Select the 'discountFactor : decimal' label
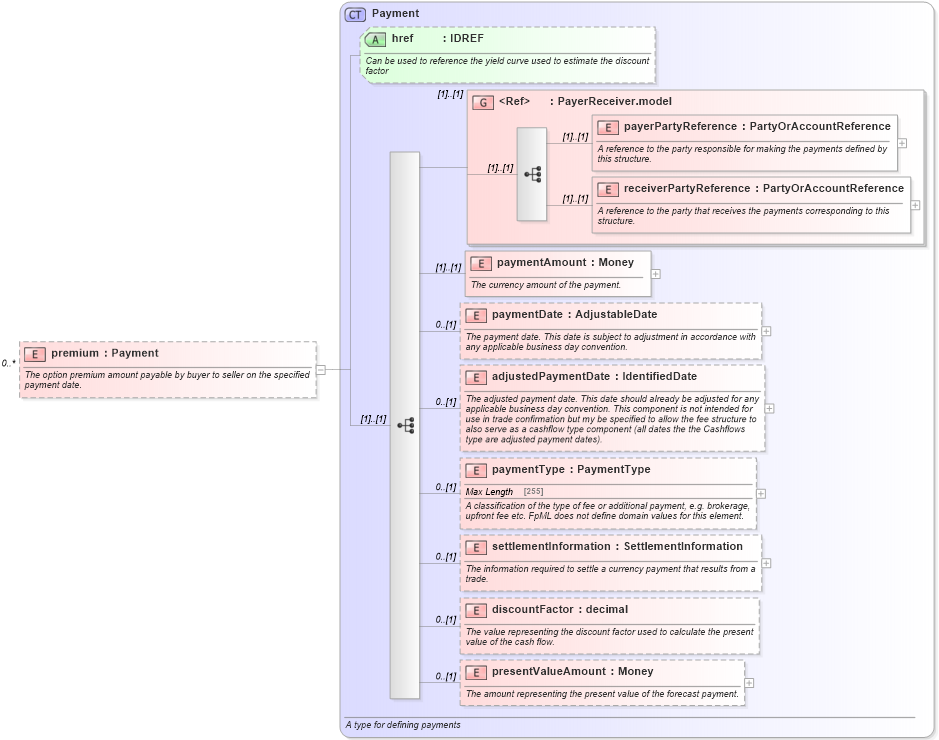939x740 pixels. click(560, 609)
